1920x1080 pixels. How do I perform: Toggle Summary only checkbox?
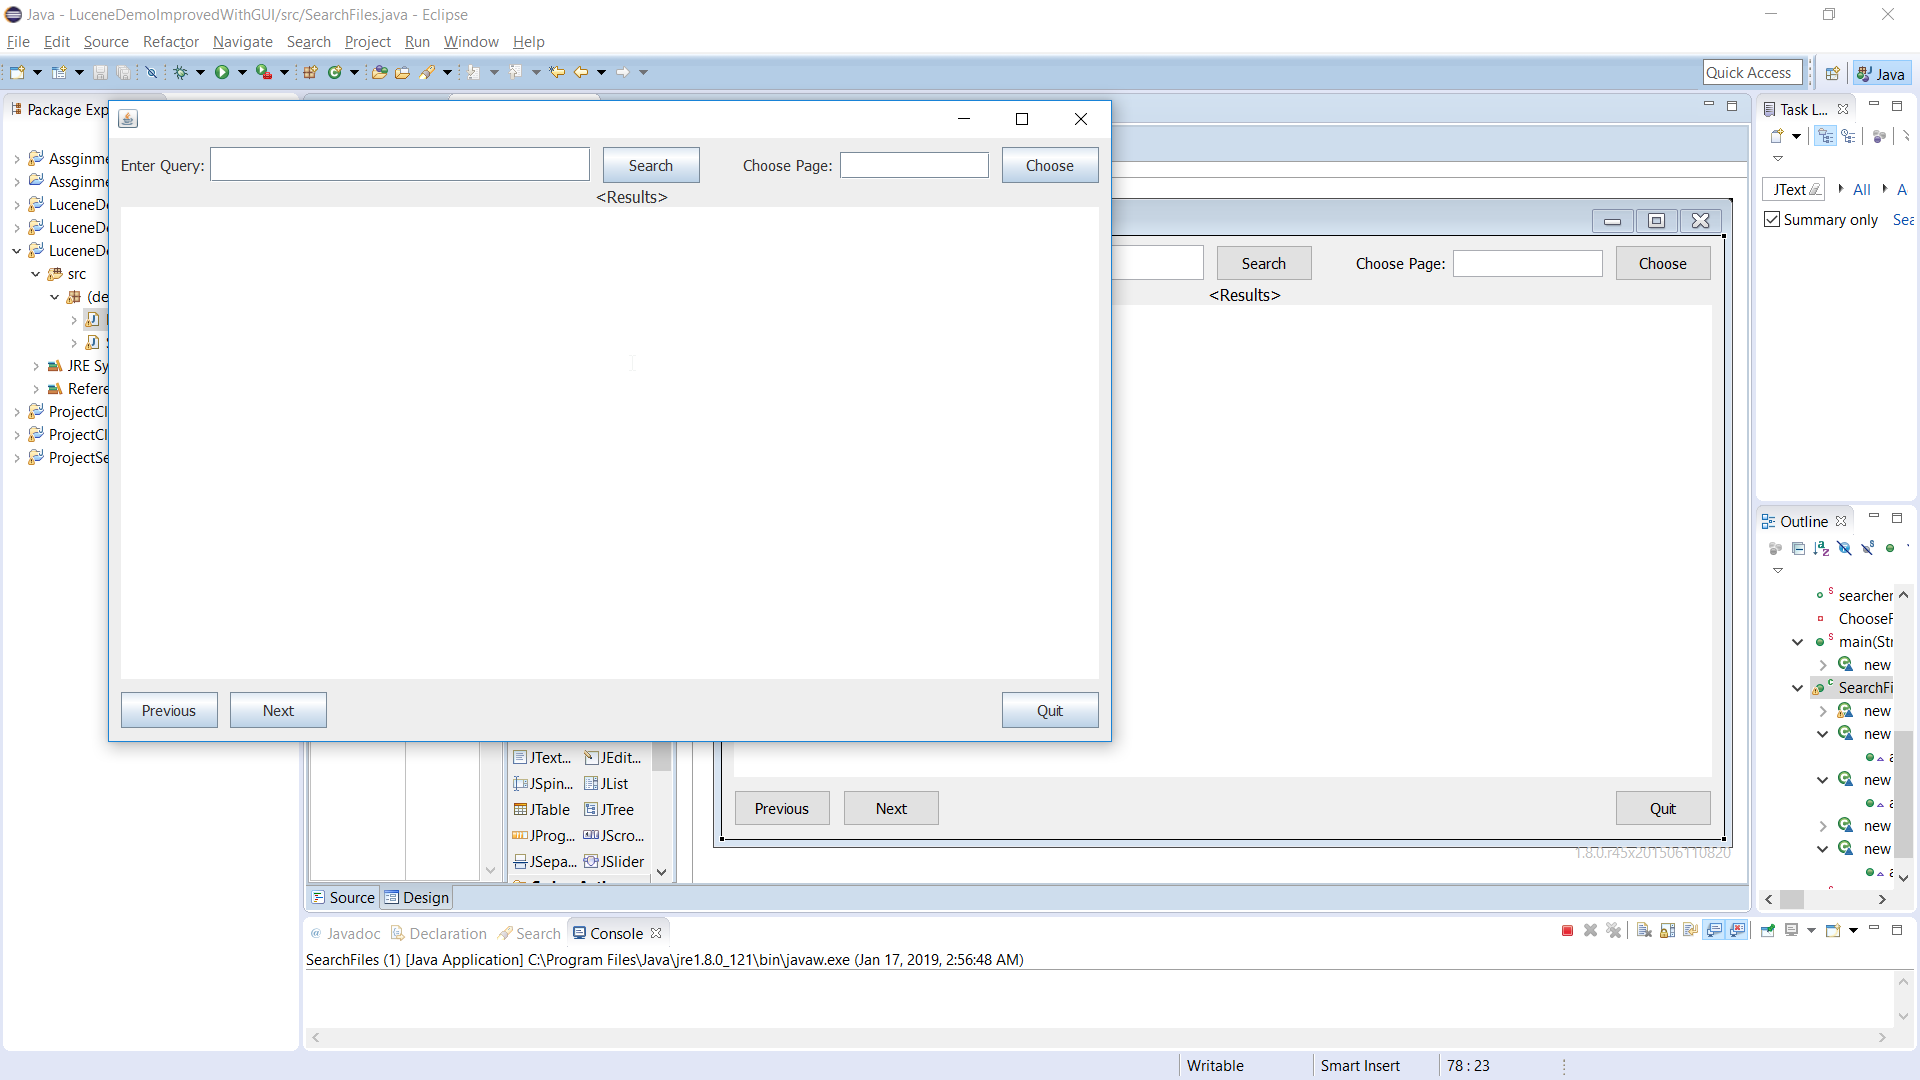(1772, 219)
